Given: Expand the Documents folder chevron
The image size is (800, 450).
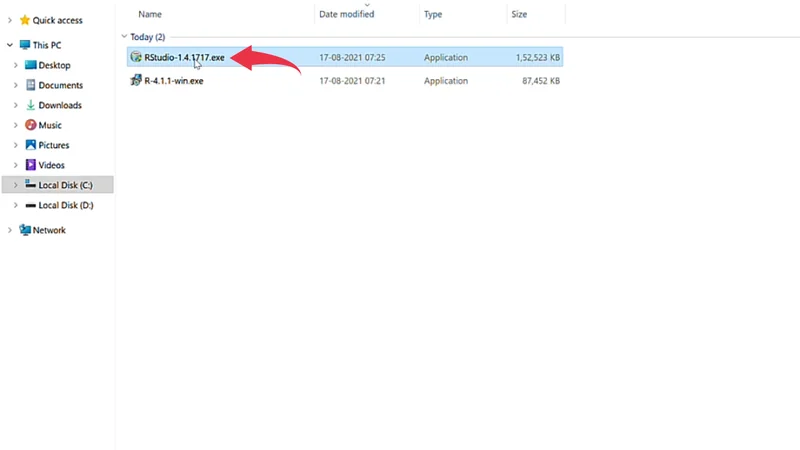Looking at the screenshot, I should click(x=16, y=85).
